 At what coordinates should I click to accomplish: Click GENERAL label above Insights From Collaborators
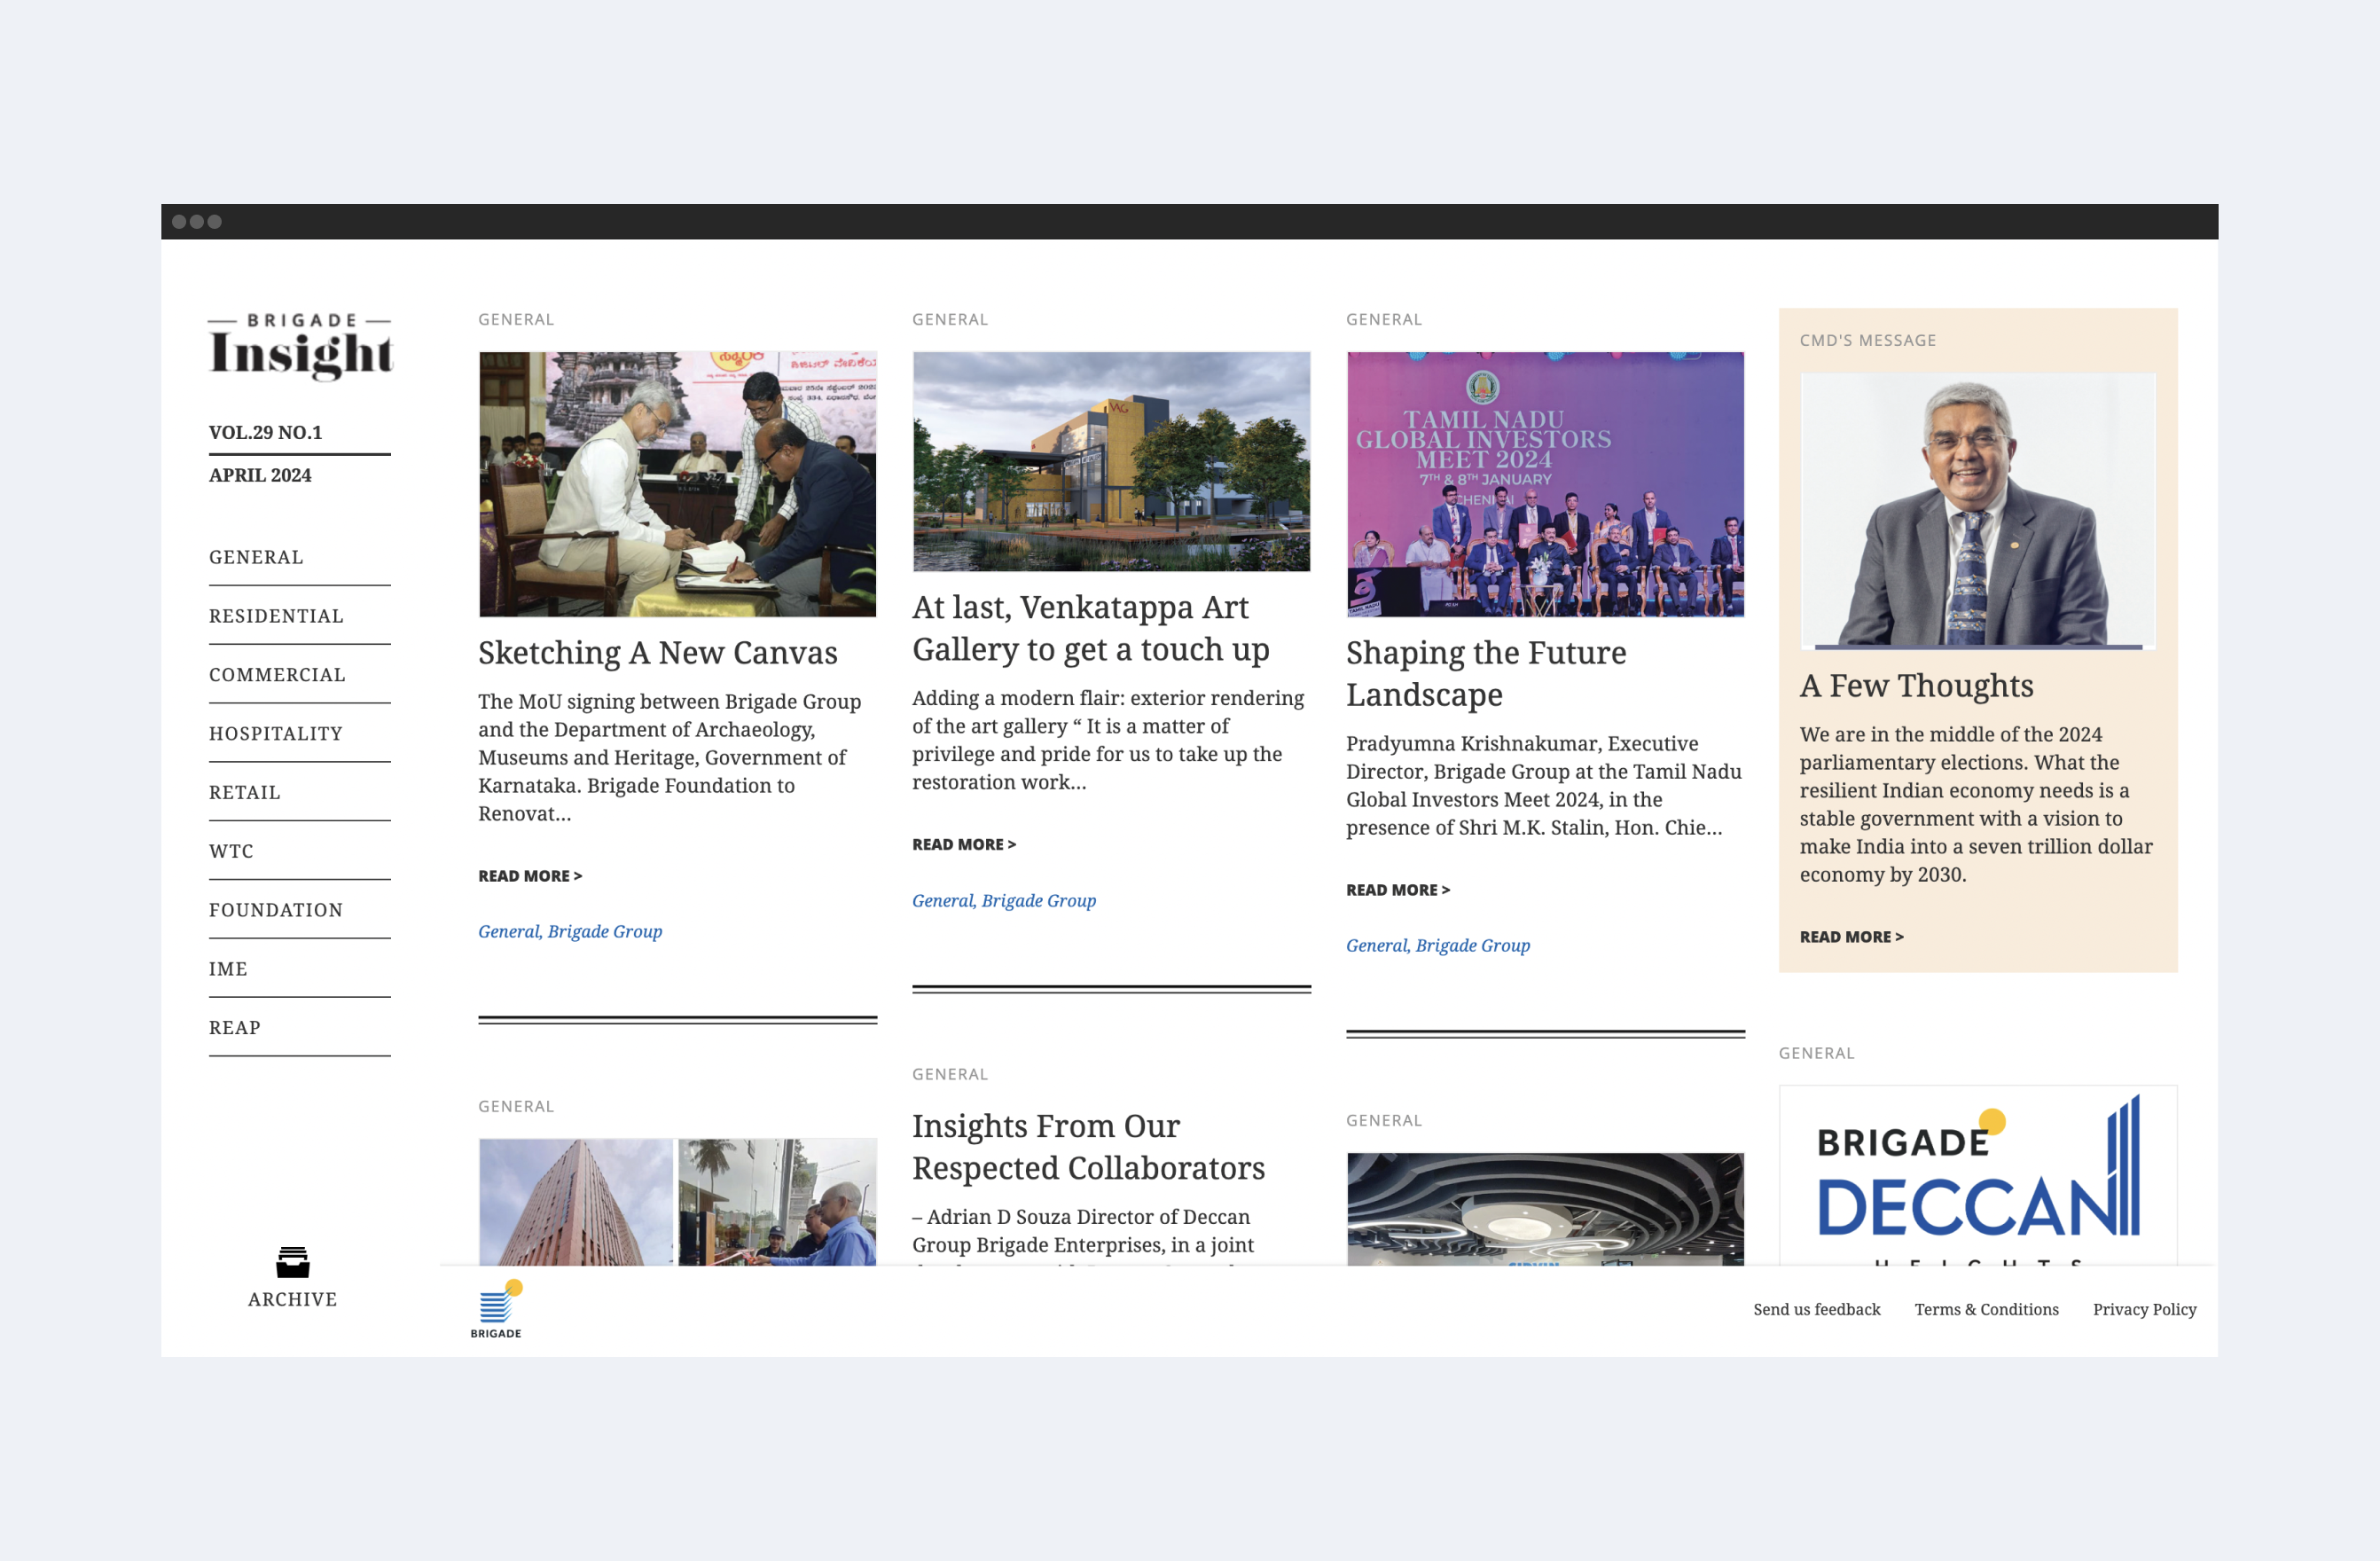click(950, 1074)
